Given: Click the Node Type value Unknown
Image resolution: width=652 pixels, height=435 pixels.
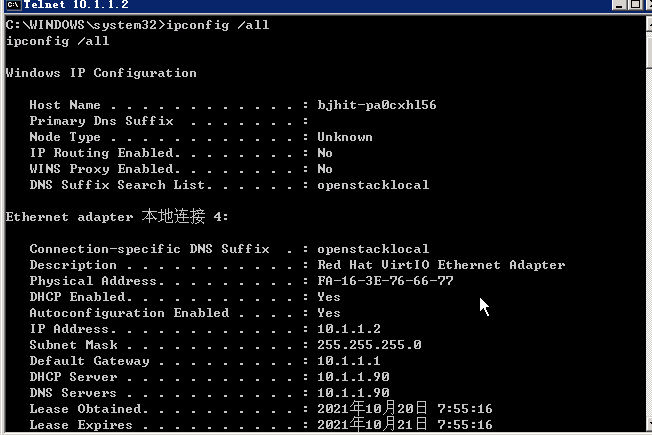Looking at the screenshot, I should point(345,137).
